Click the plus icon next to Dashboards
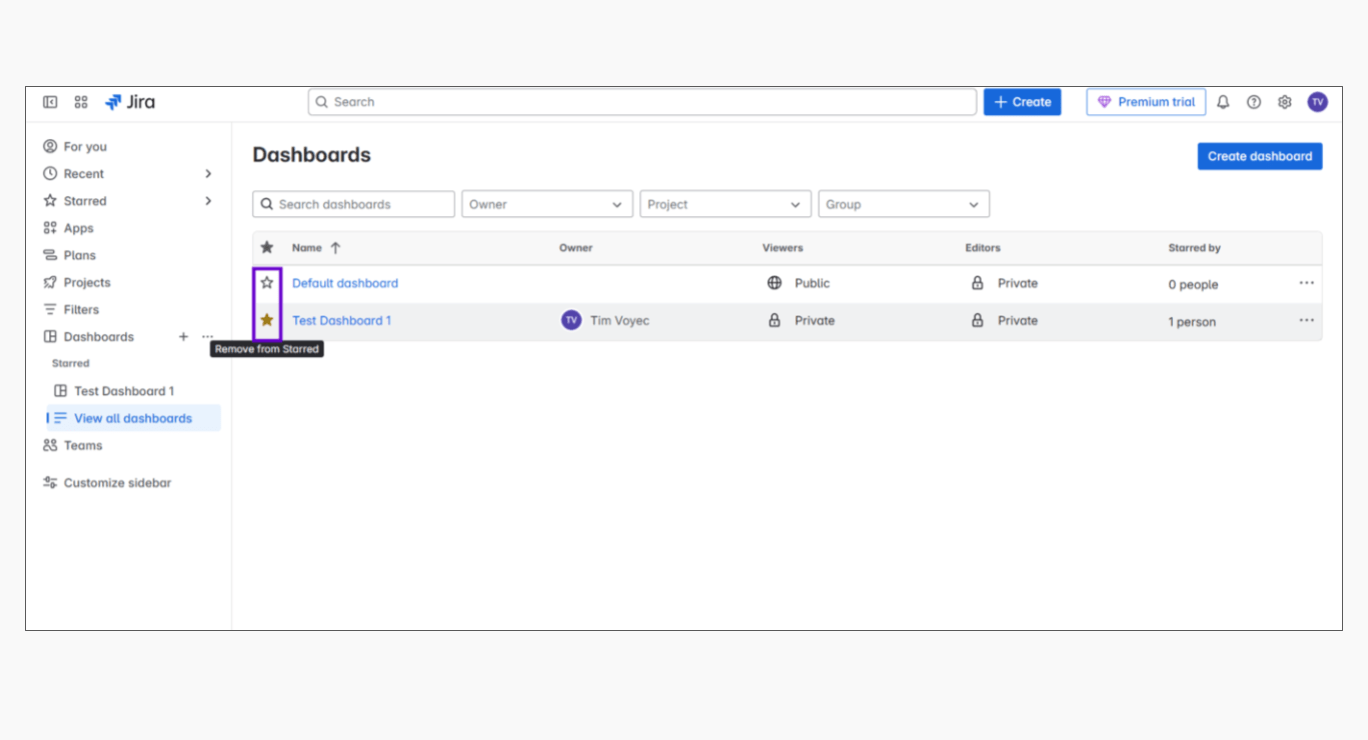 183,337
